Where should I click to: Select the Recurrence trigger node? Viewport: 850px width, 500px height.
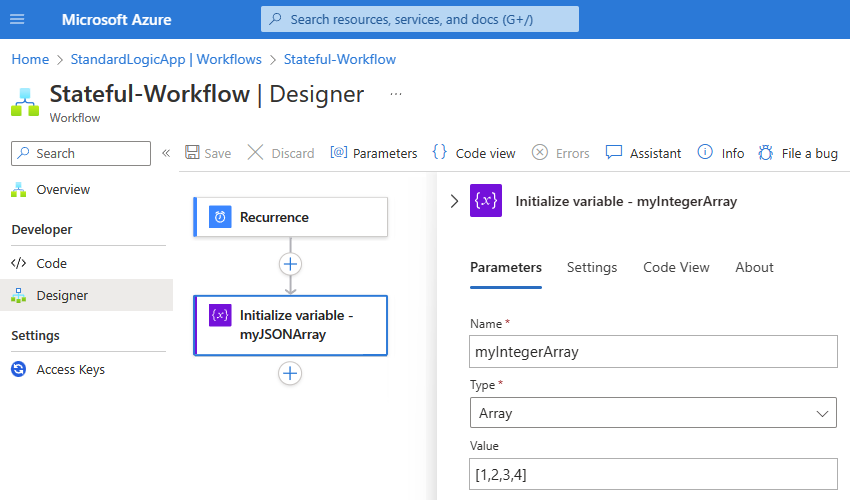click(290, 217)
